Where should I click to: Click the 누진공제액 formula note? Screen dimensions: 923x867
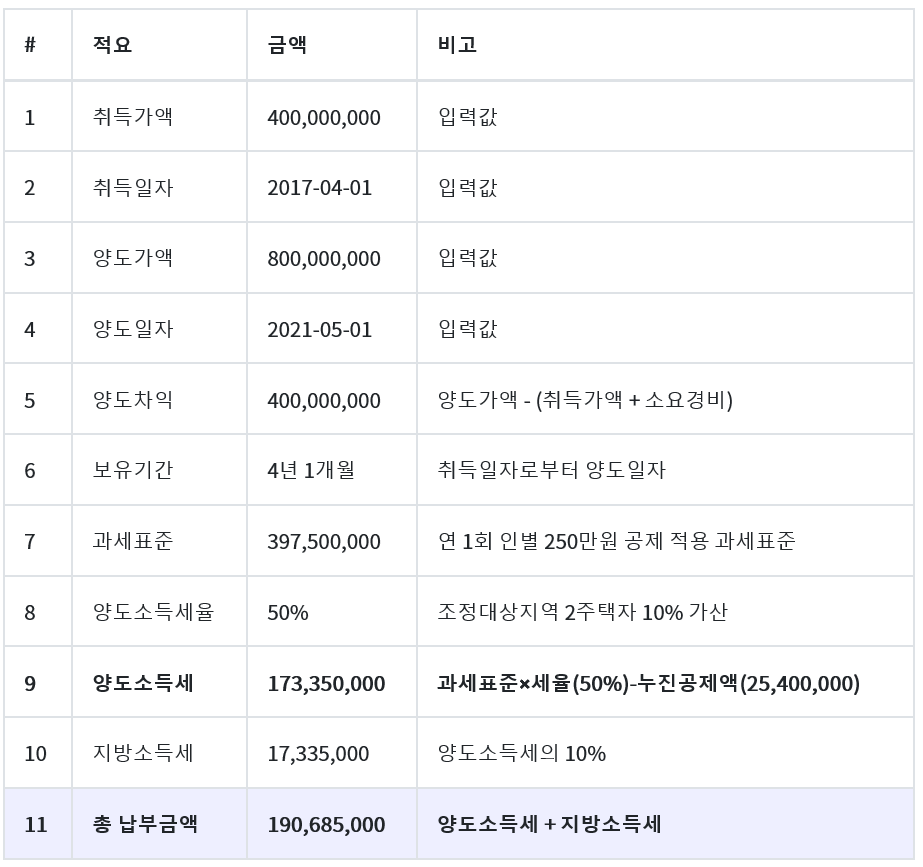point(648,683)
